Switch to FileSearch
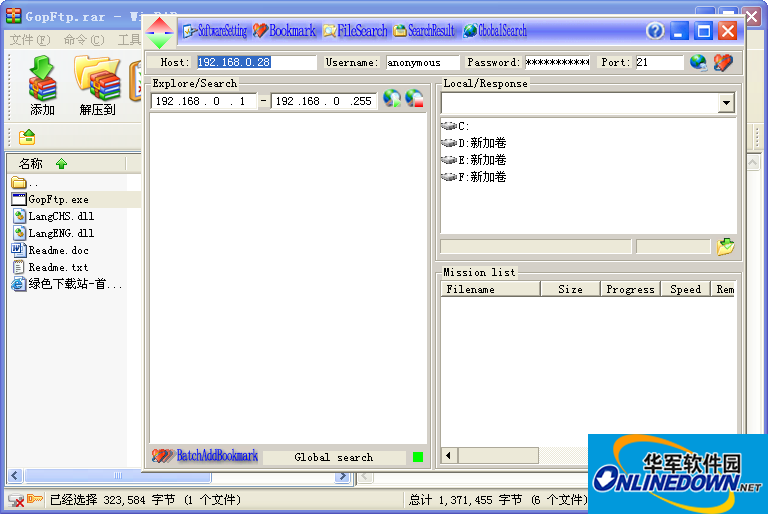This screenshot has width=768, height=514. click(x=354, y=31)
